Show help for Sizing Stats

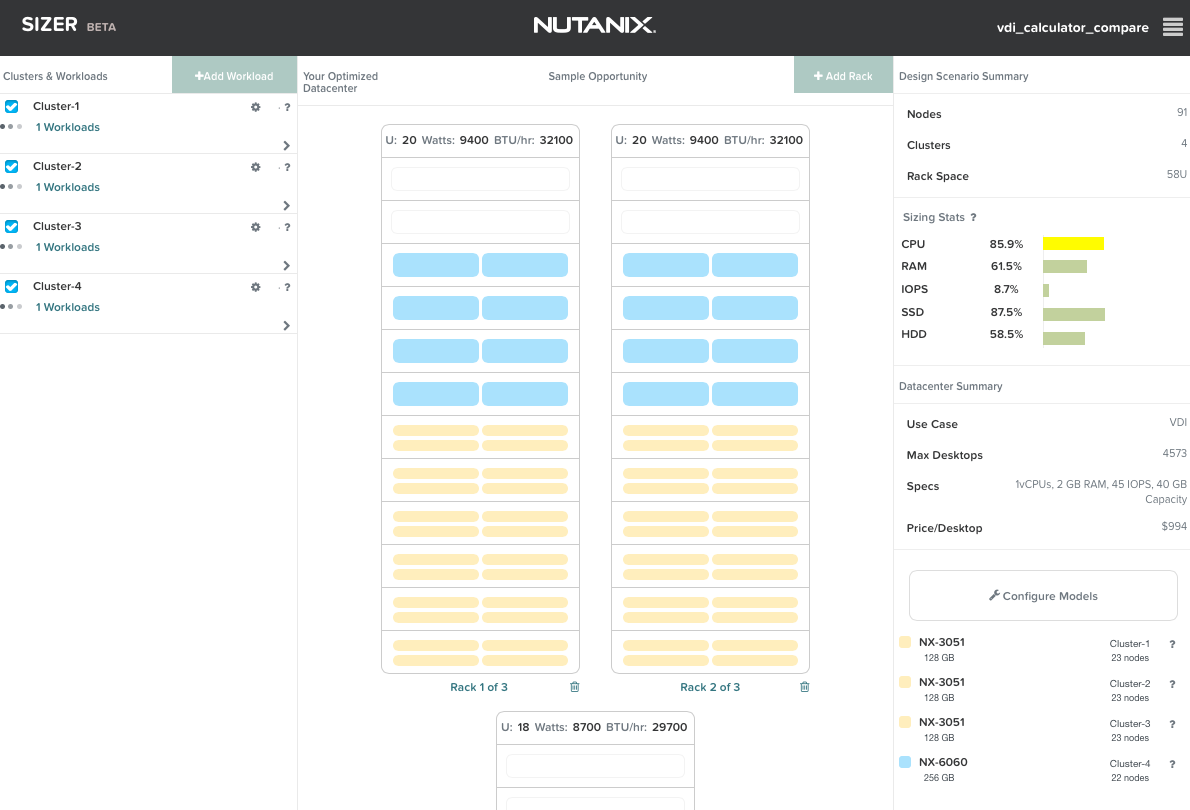(x=973, y=217)
